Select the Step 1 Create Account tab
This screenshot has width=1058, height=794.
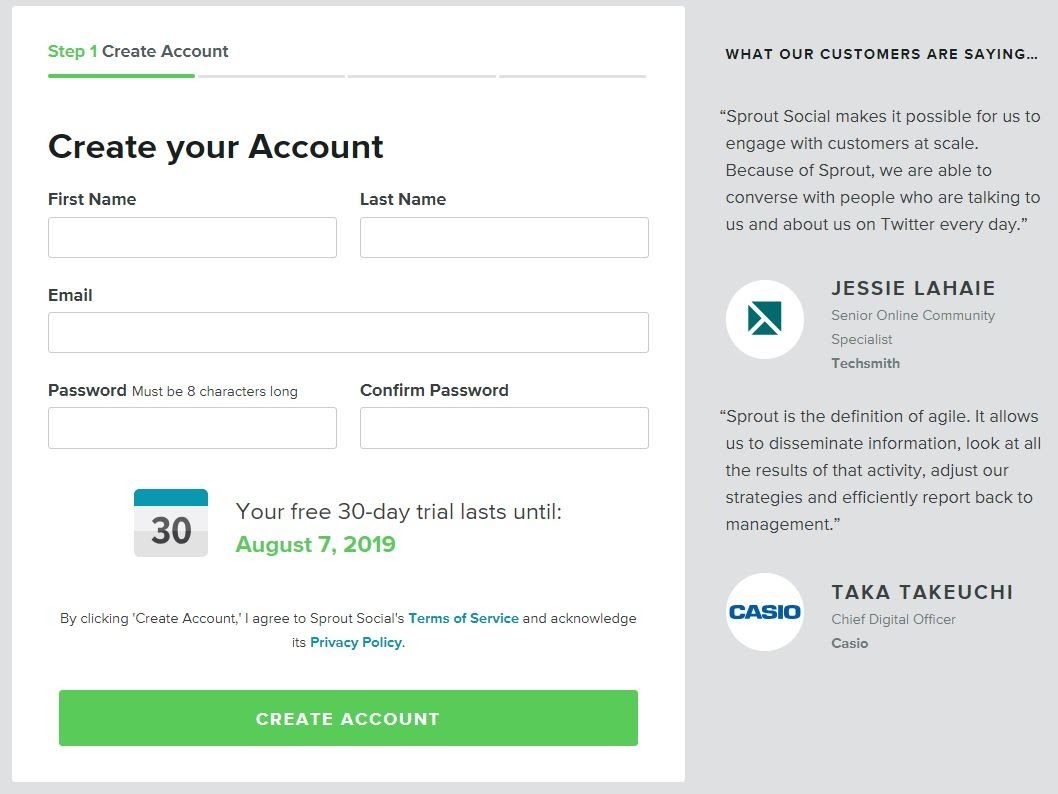point(138,52)
